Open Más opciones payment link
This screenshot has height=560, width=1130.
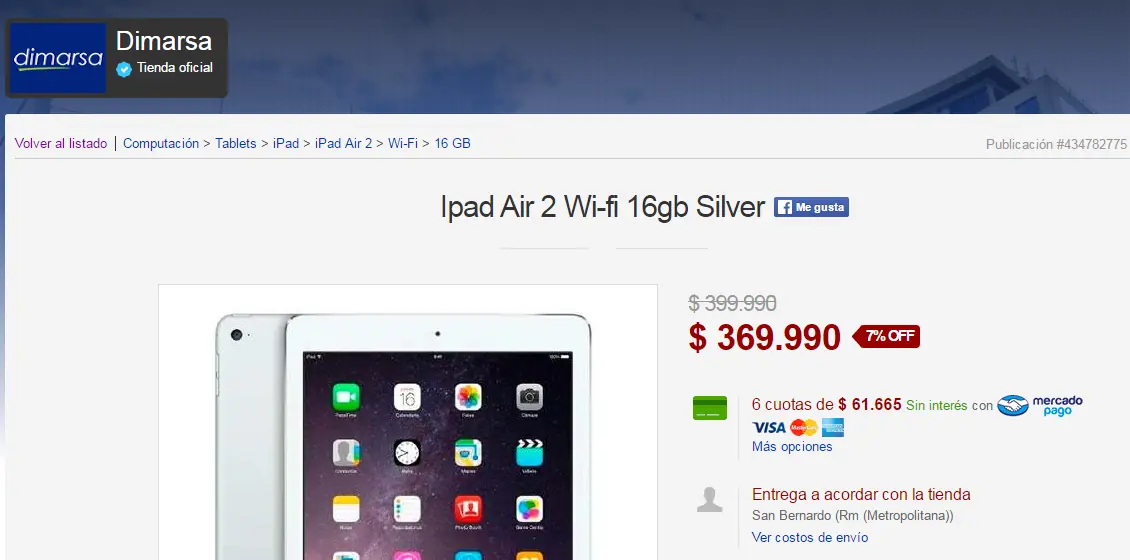point(792,447)
